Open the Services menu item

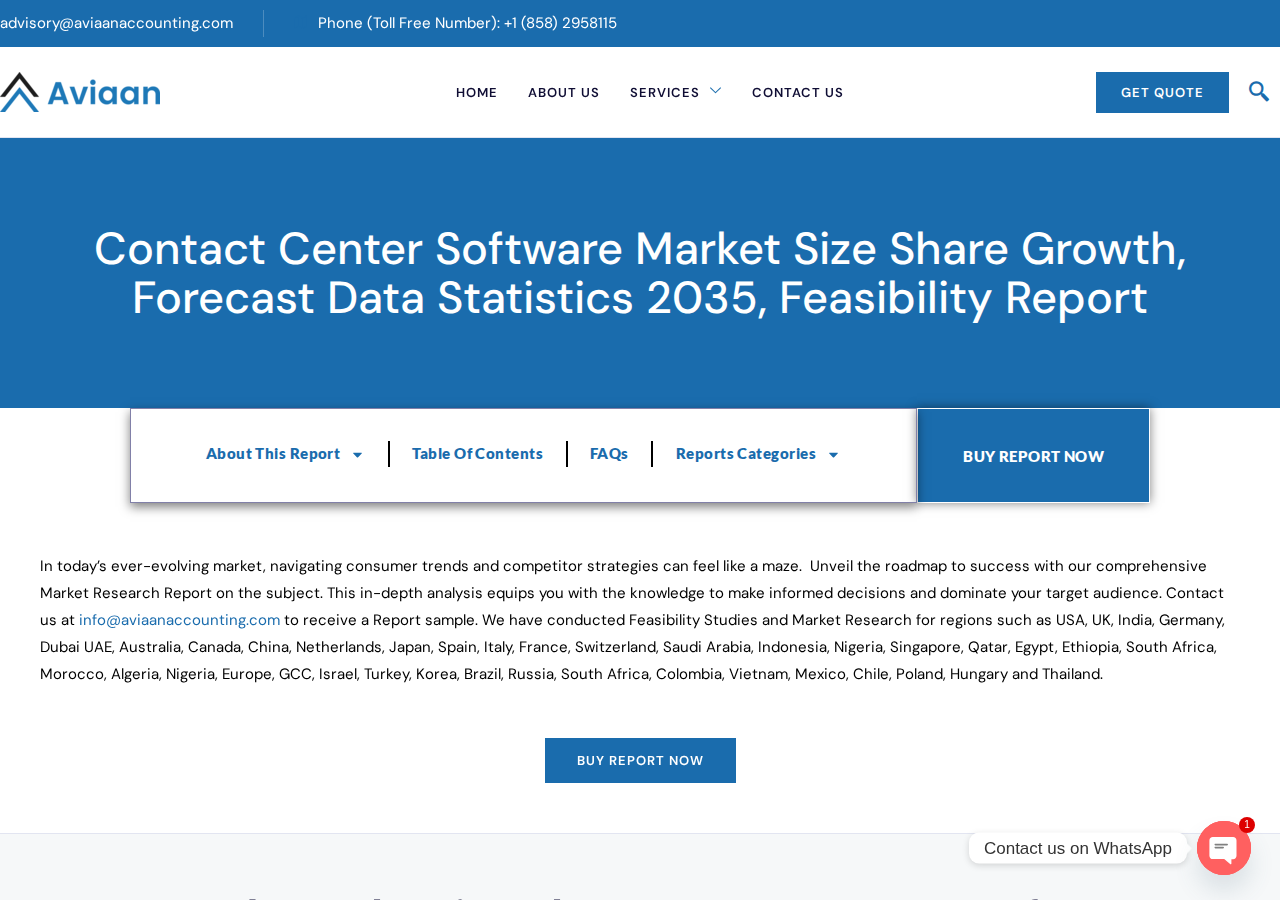(665, 92)
